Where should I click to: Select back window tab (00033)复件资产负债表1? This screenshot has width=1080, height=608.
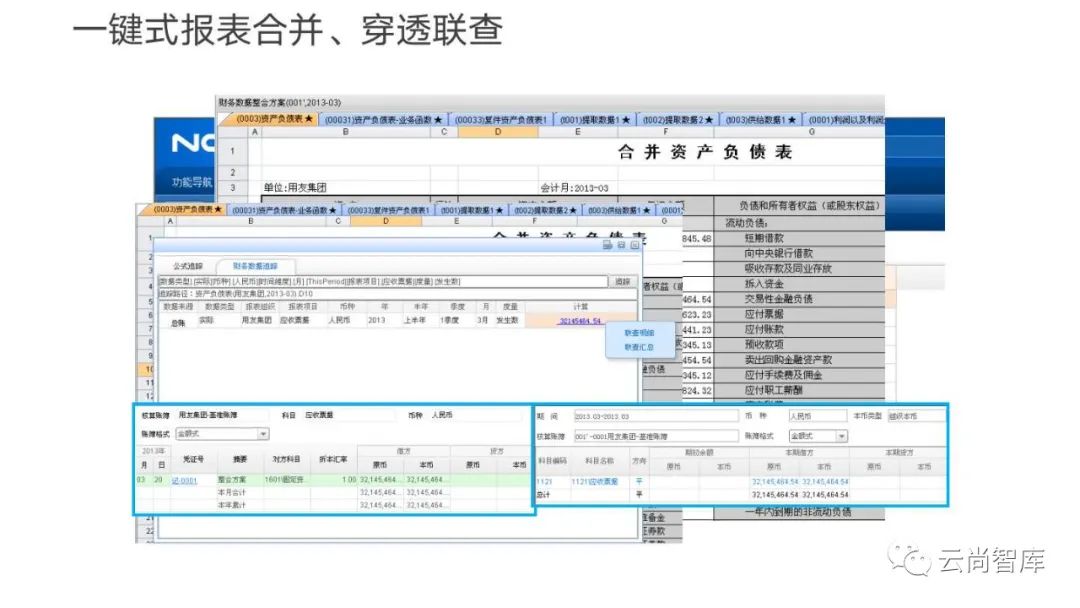501,120
